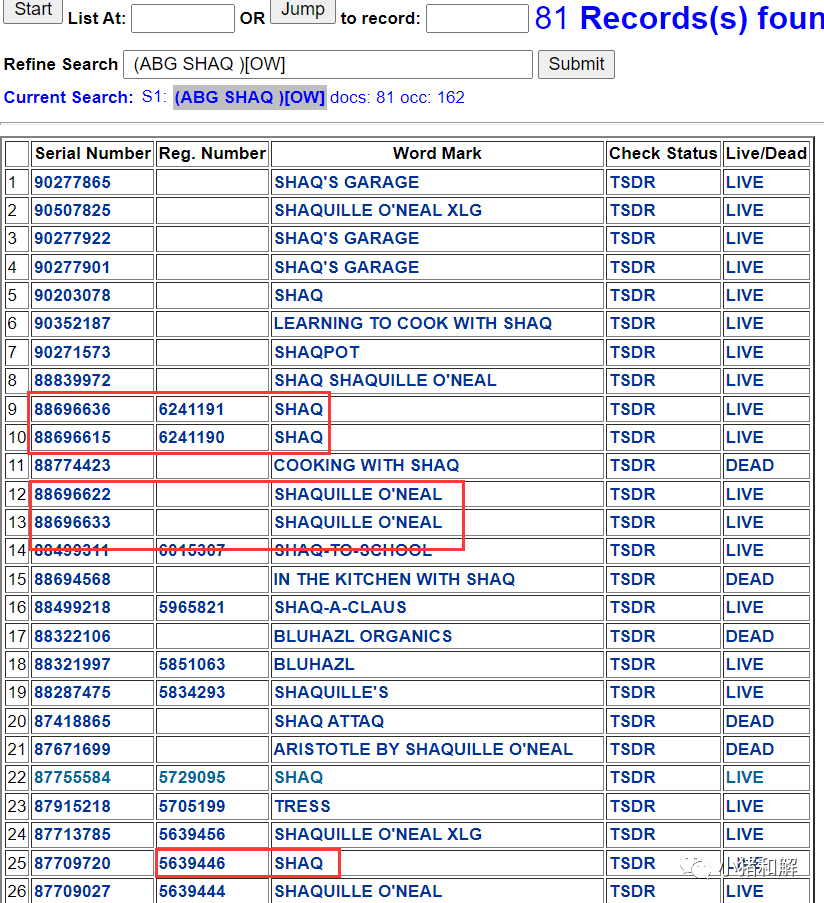Open serial number 88696622
The width and height of the screenshot is (824, 903).
72,495
